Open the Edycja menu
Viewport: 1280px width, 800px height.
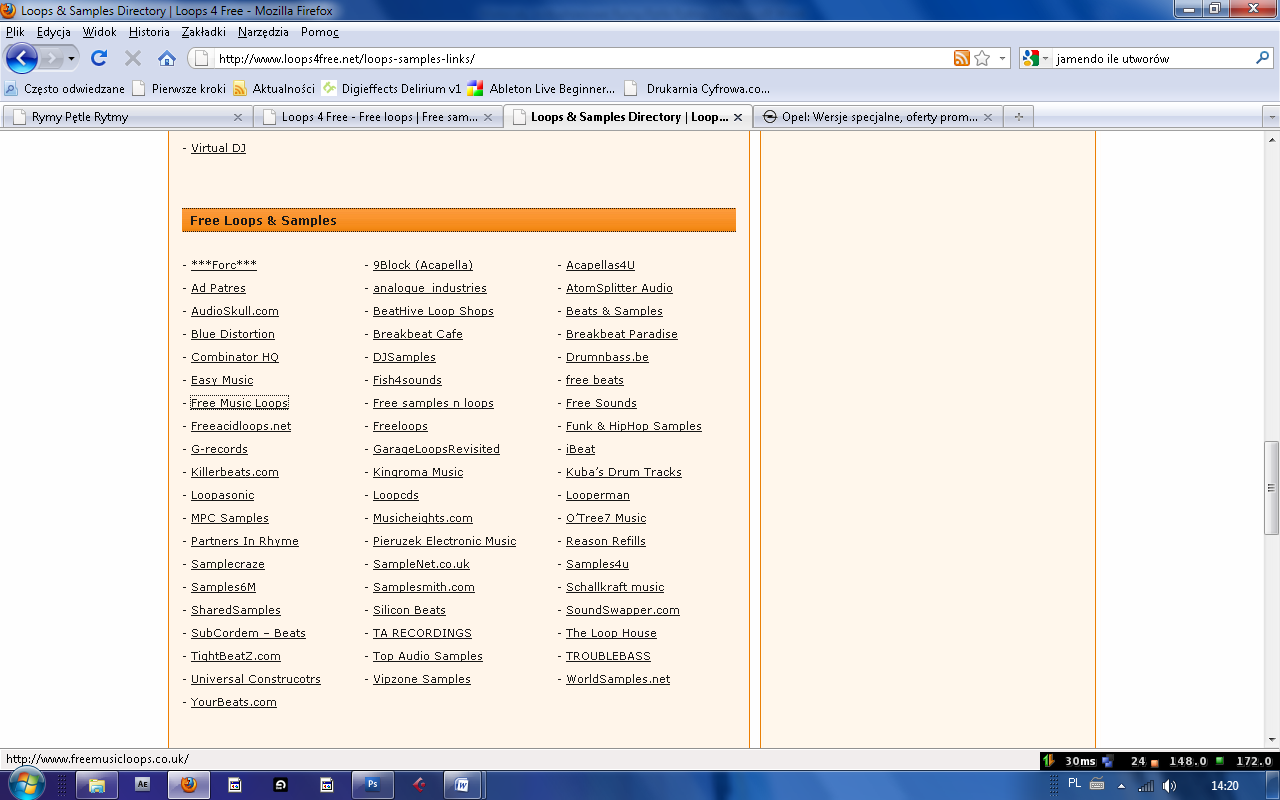point(54,32)
